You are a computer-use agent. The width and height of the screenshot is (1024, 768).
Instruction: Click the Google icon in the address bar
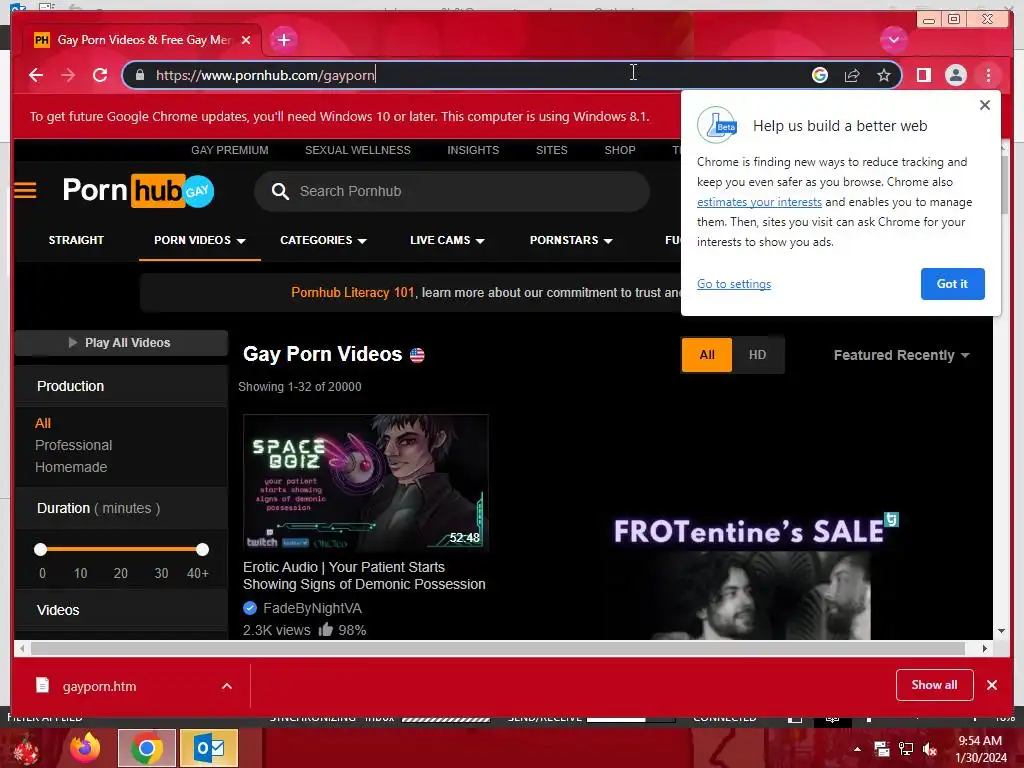tap(820, 75)
